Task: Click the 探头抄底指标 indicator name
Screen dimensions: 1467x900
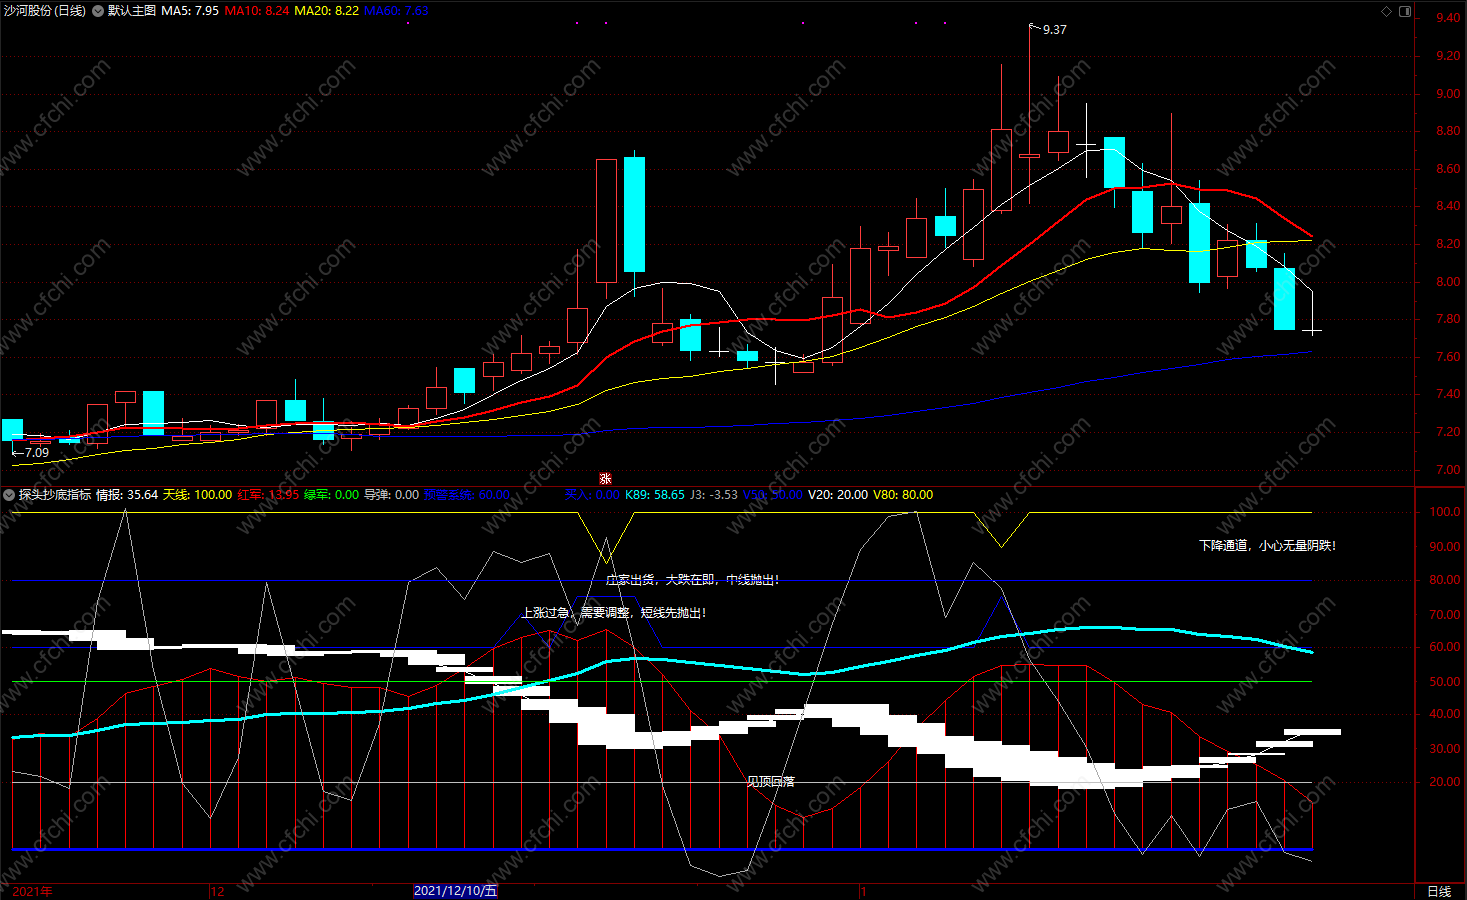Action: (55, 495)
